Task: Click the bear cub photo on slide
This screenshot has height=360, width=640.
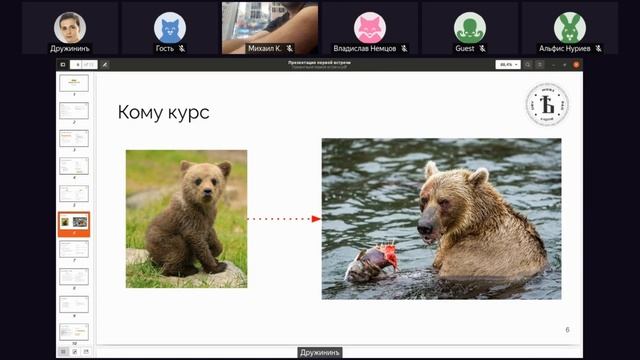Action: pos(187,219)
